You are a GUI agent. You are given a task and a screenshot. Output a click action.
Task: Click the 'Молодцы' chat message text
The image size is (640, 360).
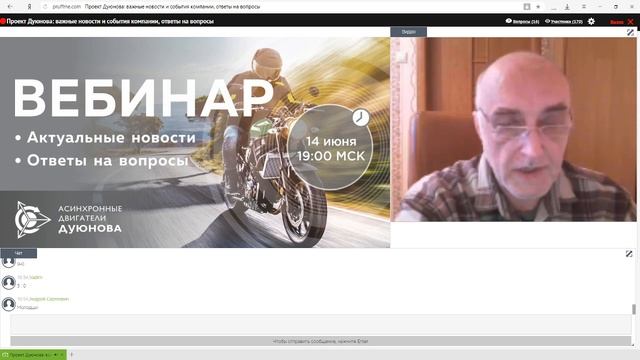[27, 307]
